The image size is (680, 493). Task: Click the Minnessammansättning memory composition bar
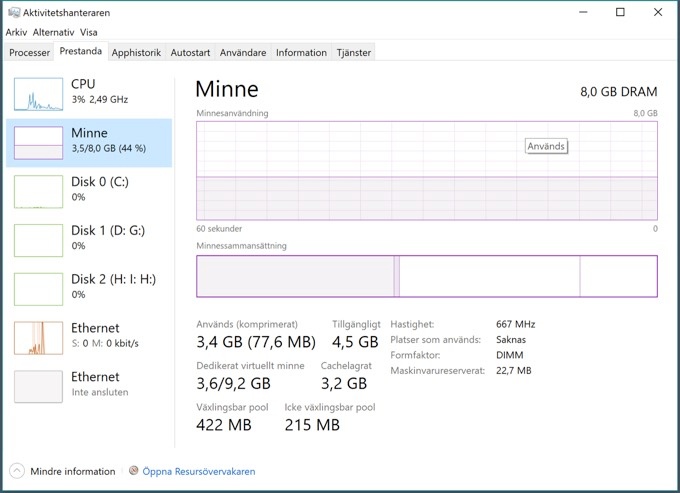(x=427, y=276)
